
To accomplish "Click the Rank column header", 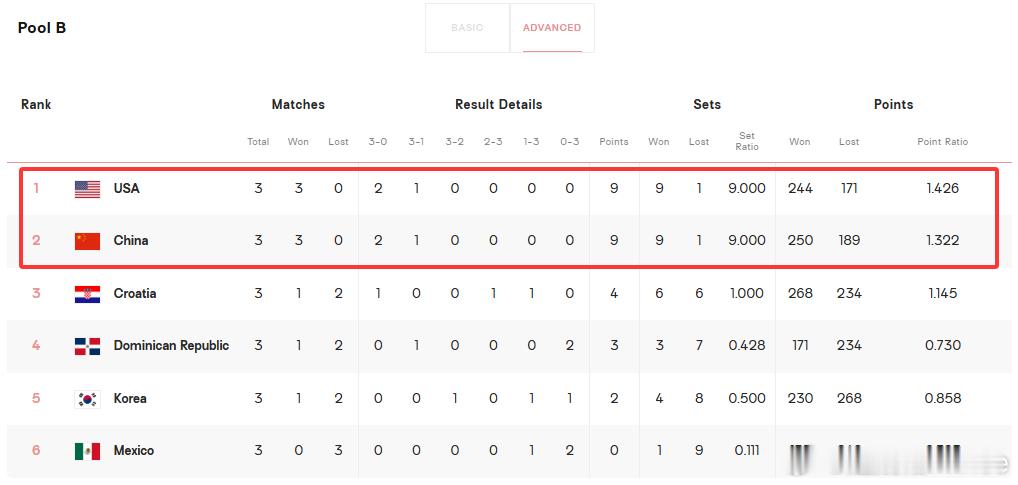I will [36, 105].
